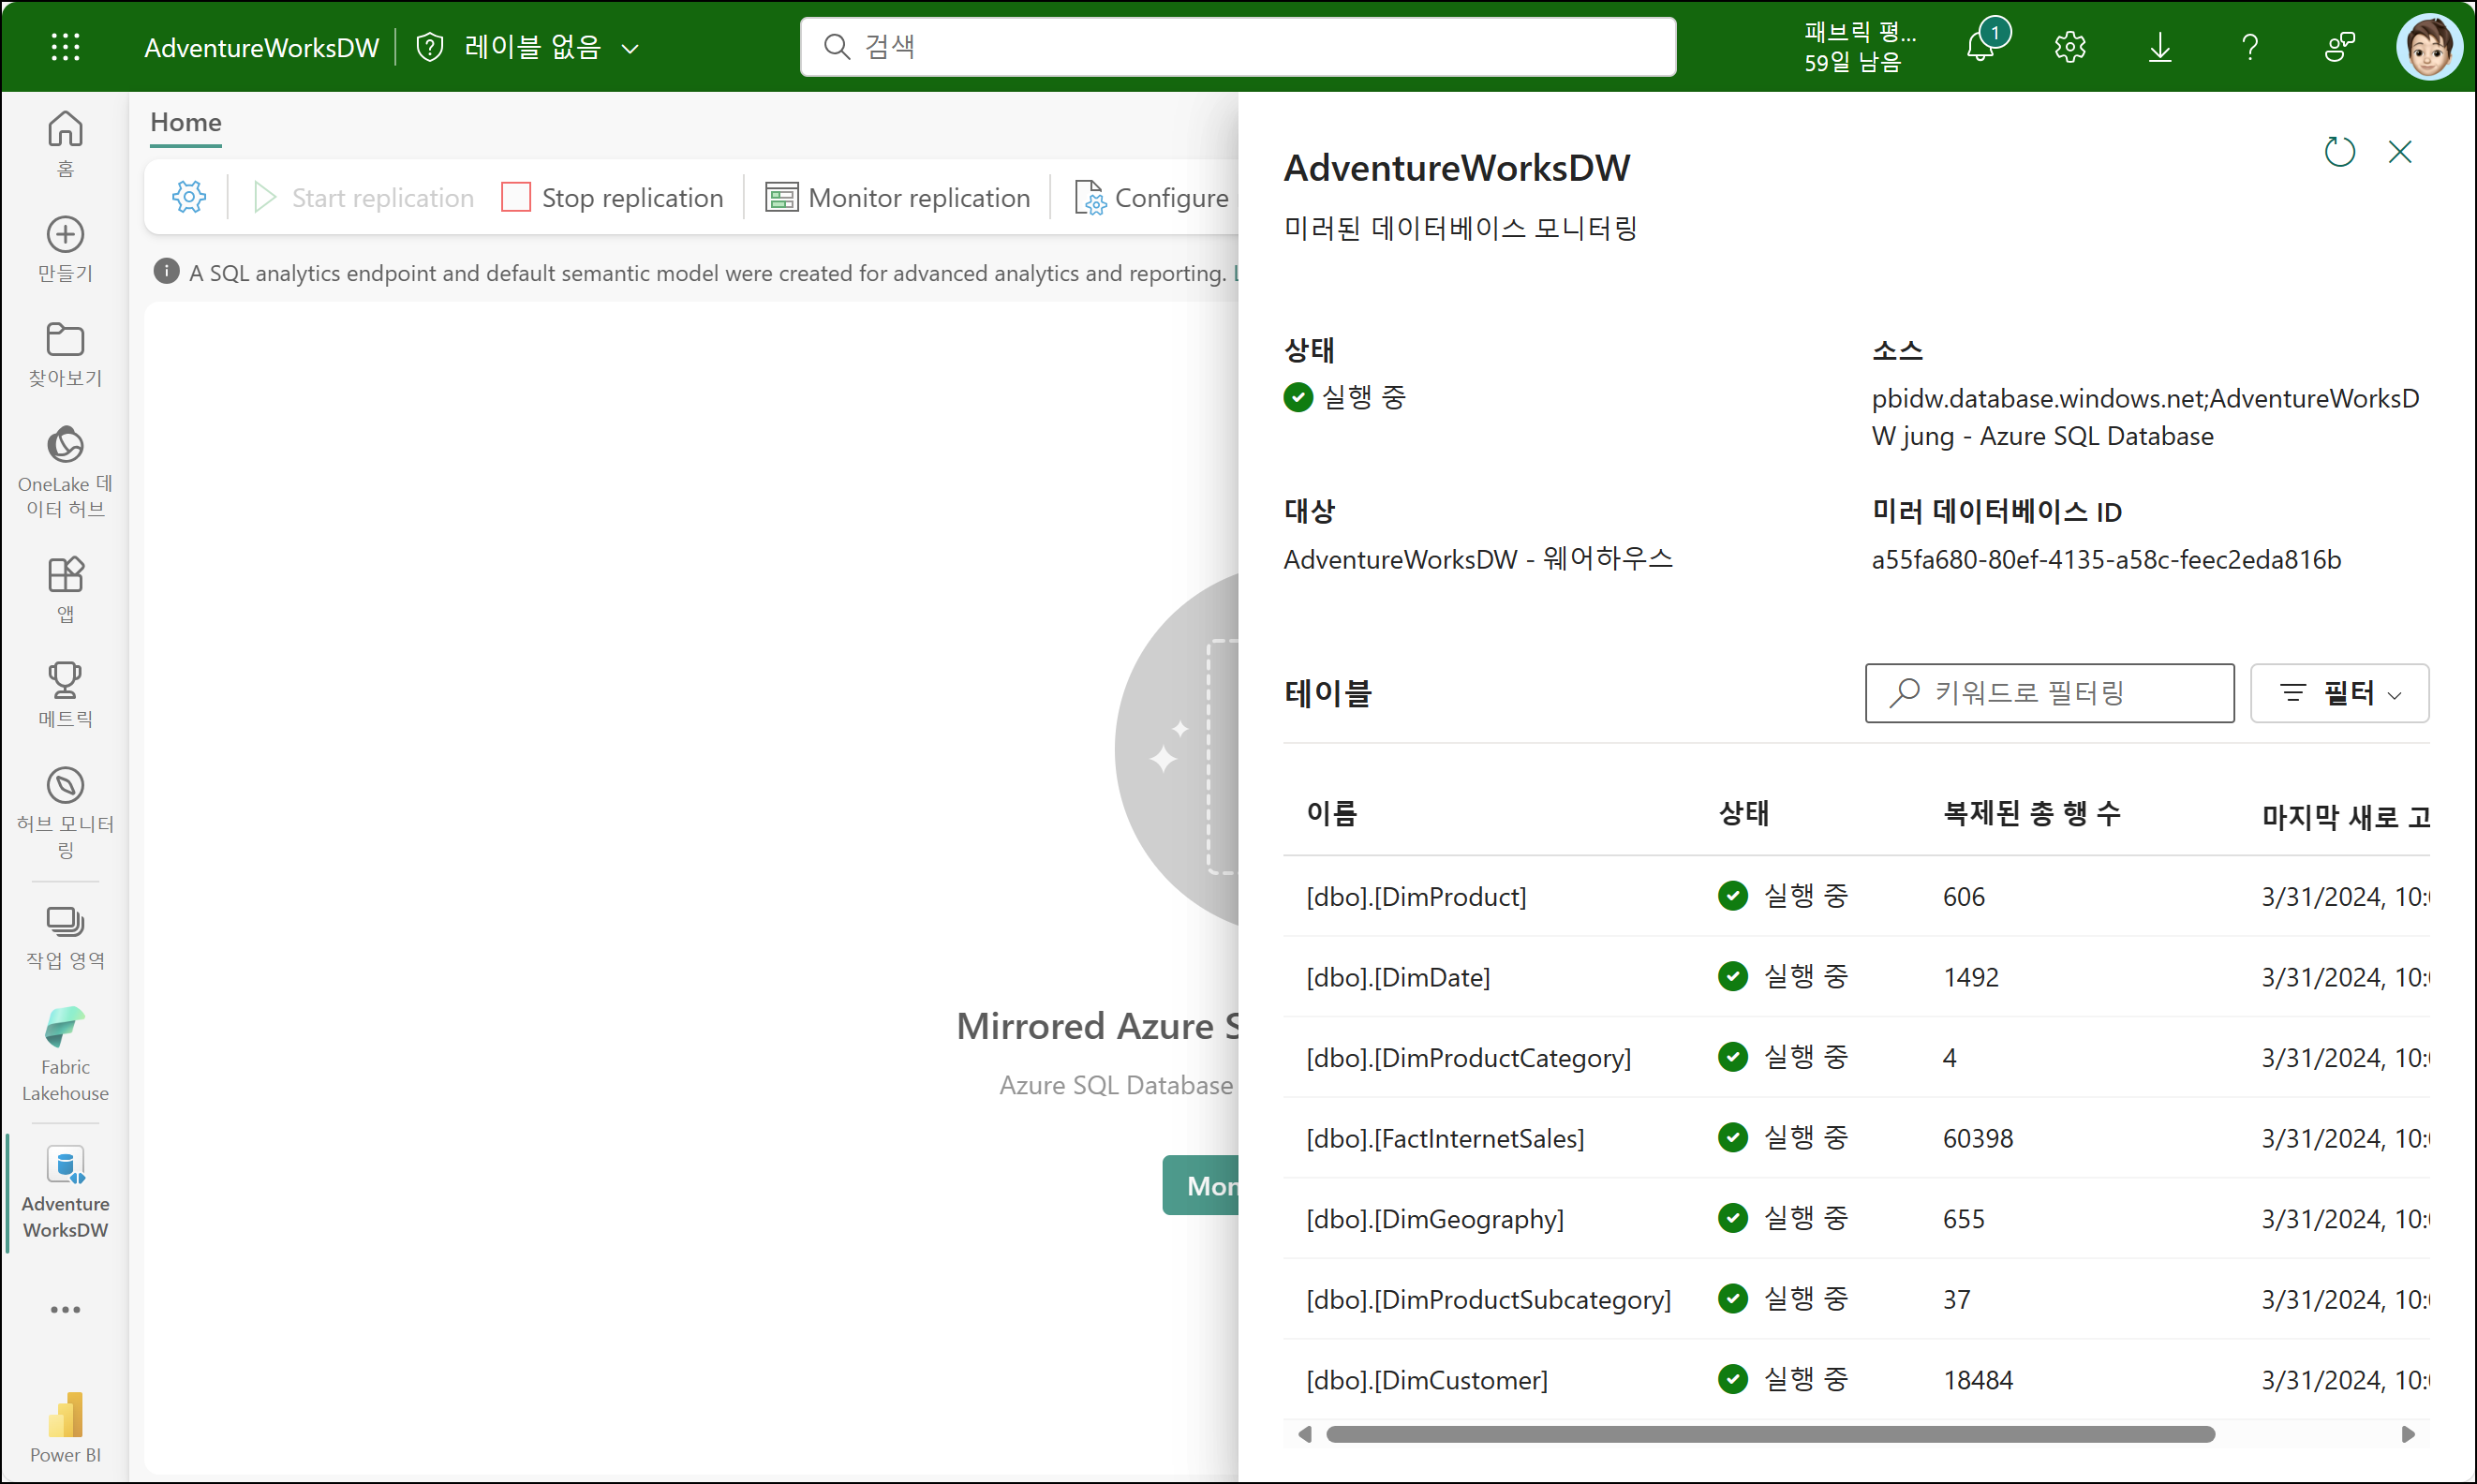Refresh the monitoring panel
This screenshot has width=2477, height=1484.
2339,152
